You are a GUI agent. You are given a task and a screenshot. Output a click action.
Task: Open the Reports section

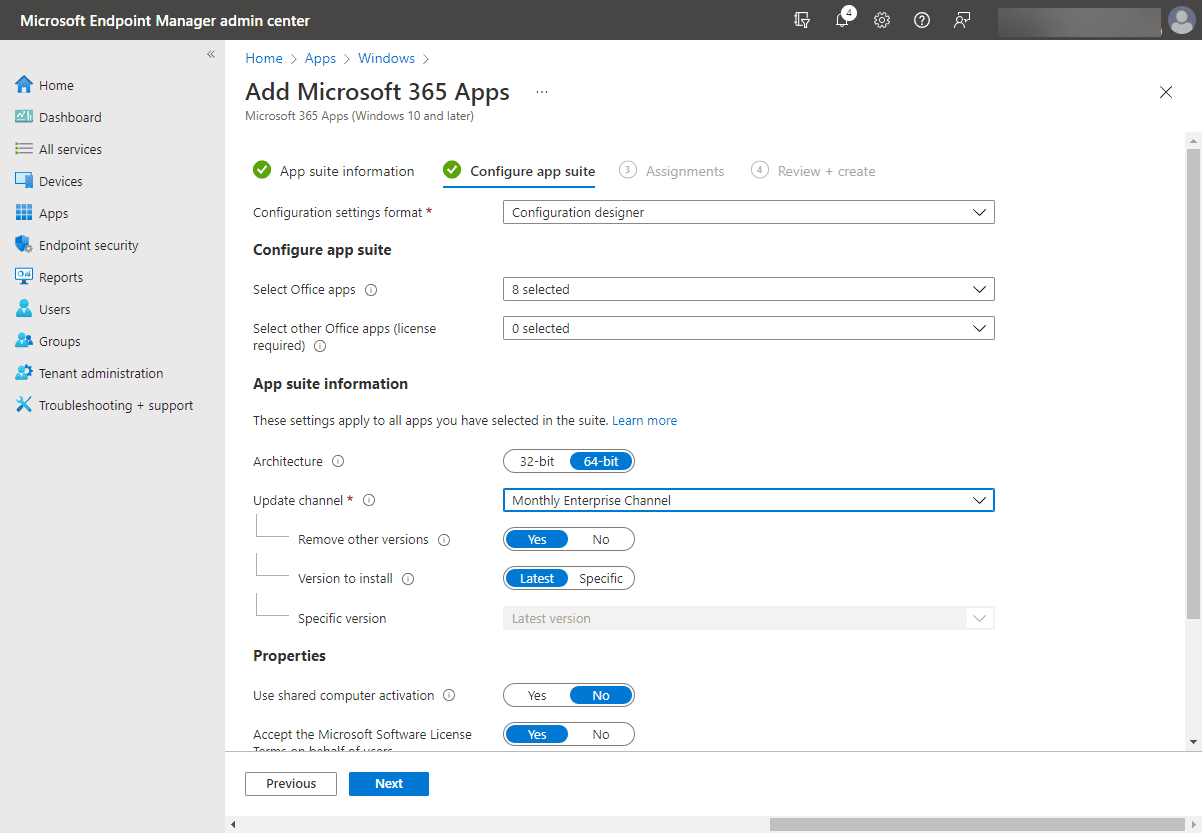click(x=60, y=276)
